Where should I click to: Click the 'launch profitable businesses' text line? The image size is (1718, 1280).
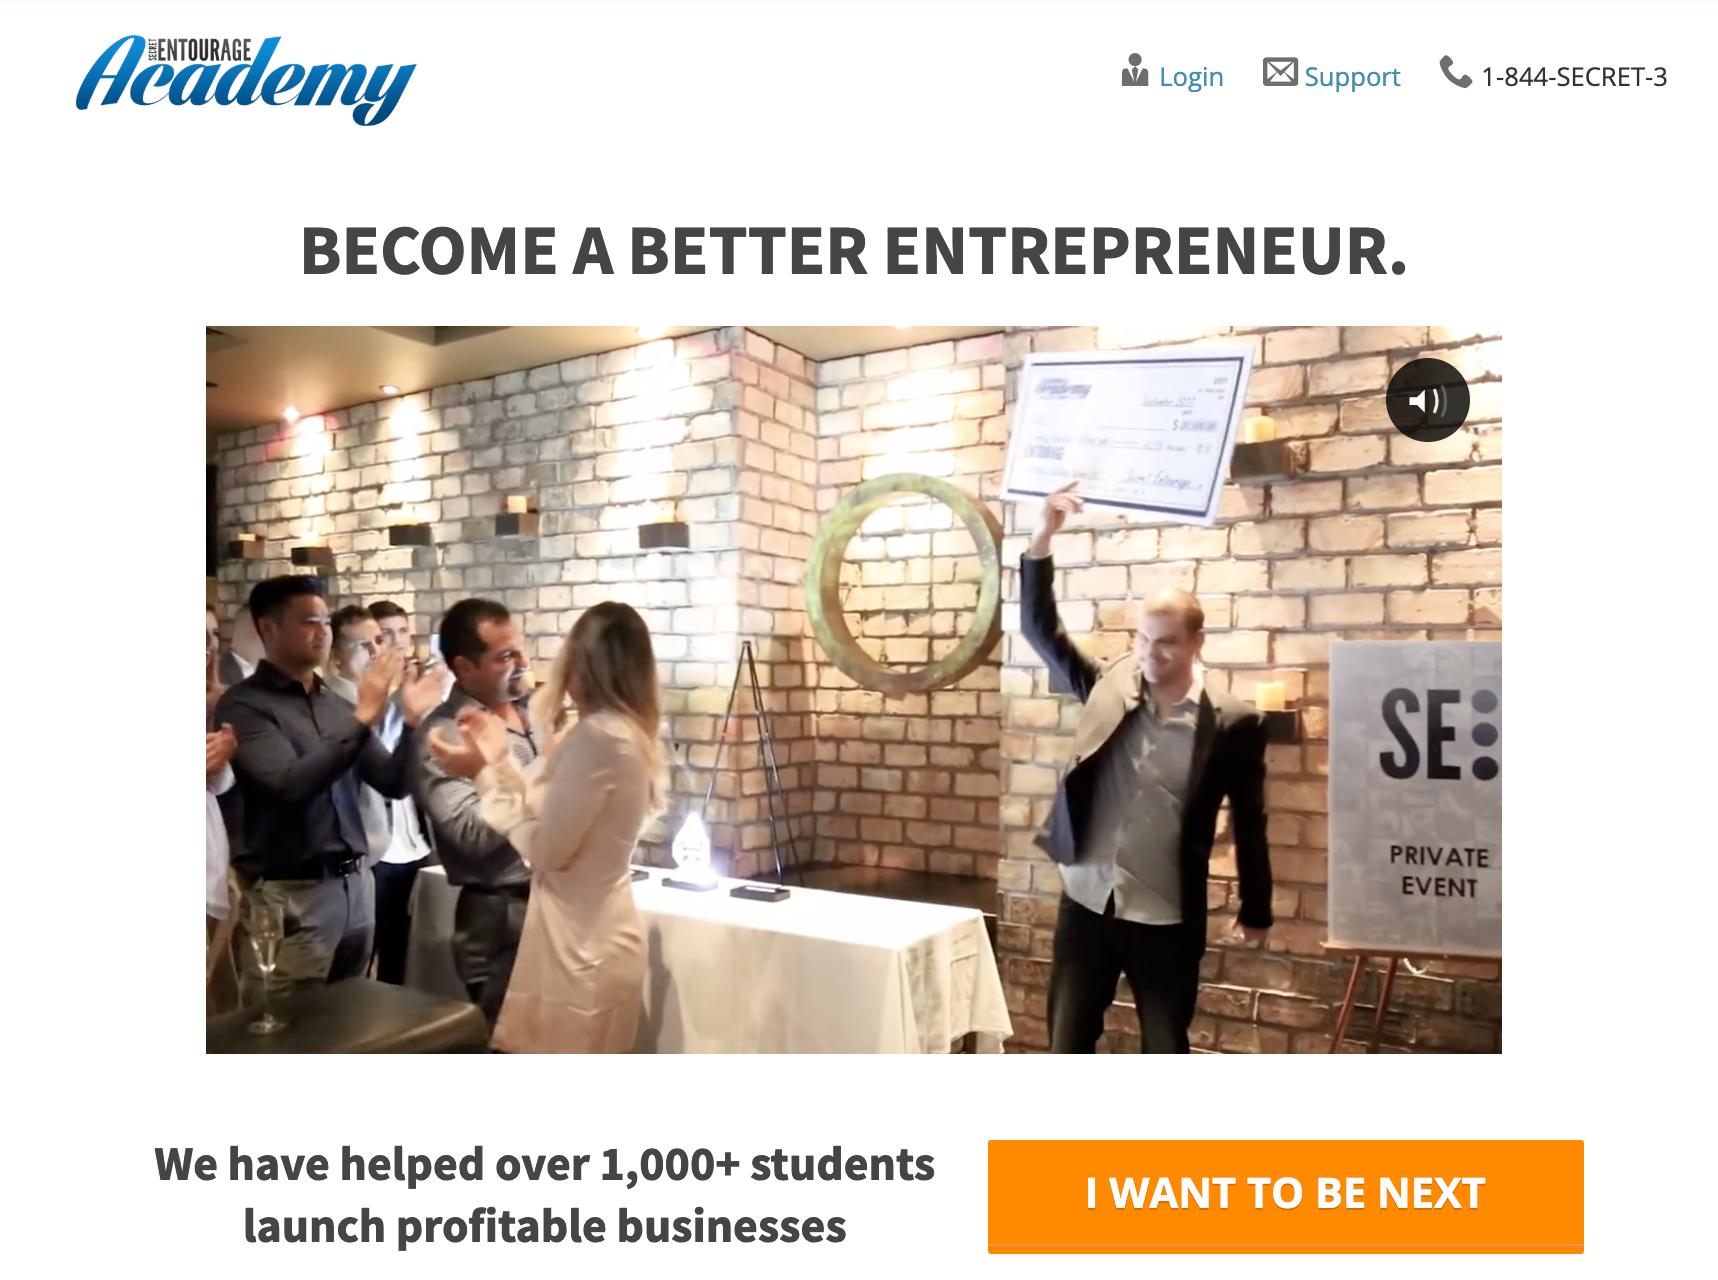coord(545,1227)
